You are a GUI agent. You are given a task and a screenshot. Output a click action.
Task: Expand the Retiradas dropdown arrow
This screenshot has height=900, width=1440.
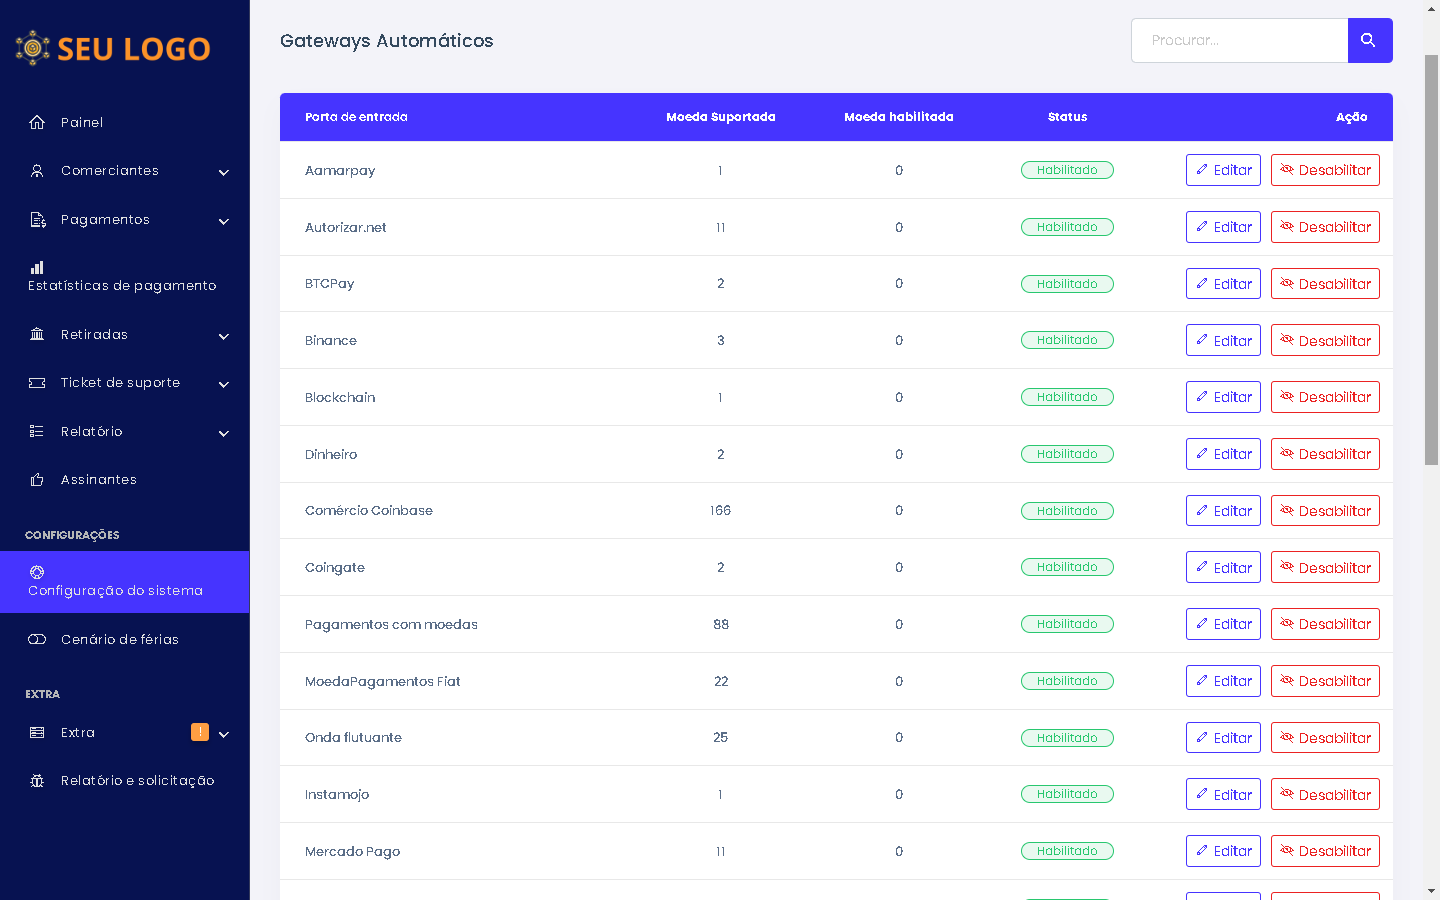tap(224, 336)
